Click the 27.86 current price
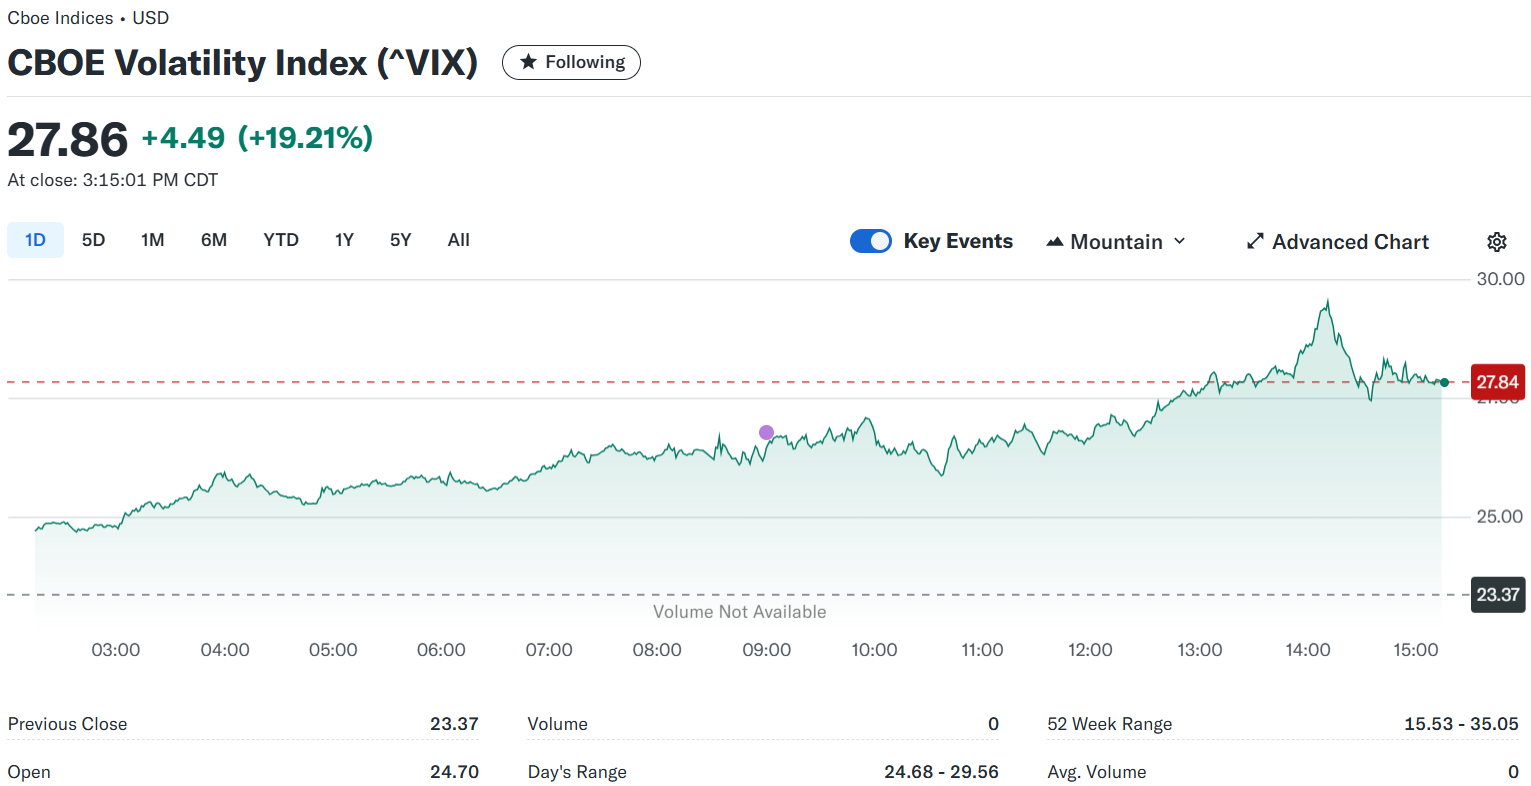The width and height of the screenshot is (1531, 786). pos(68,139)
